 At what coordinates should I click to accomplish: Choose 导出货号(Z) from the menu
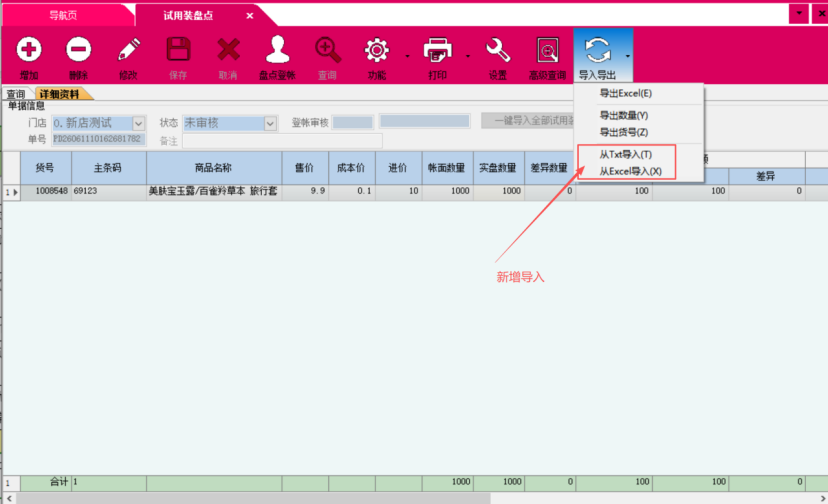(x=624, y=132)
